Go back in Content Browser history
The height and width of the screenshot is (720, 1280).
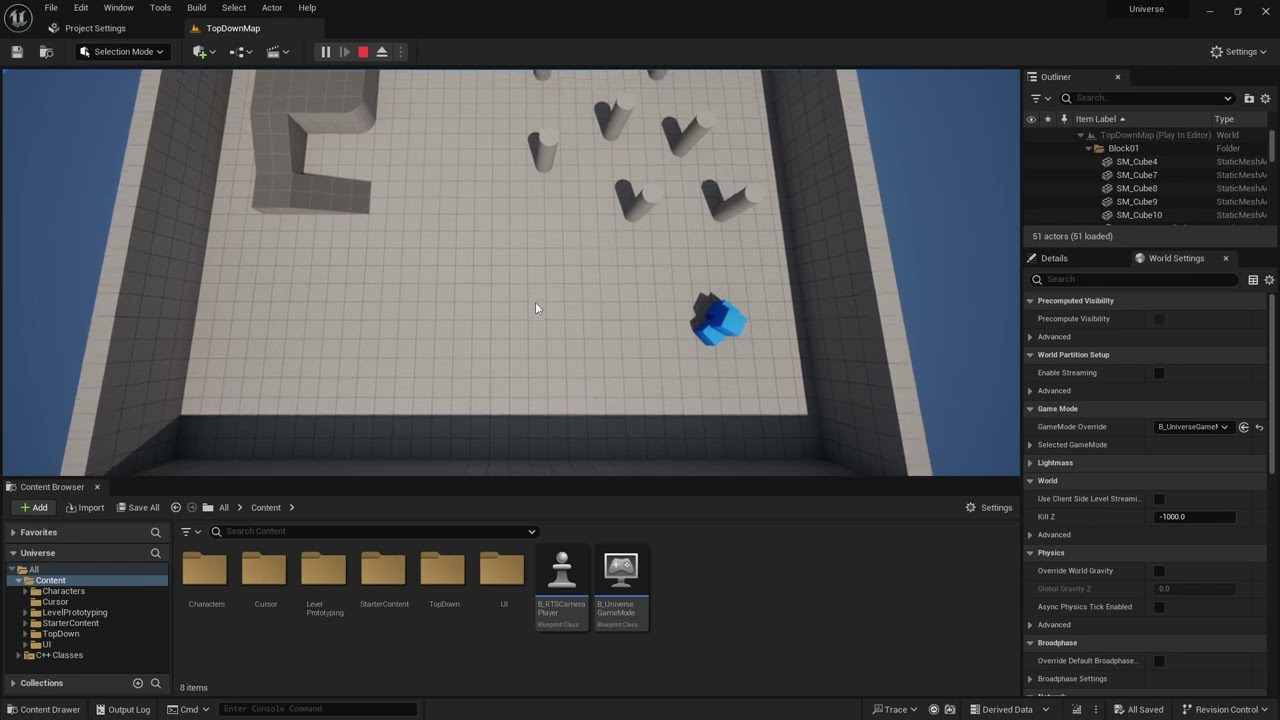click(176, 508)
